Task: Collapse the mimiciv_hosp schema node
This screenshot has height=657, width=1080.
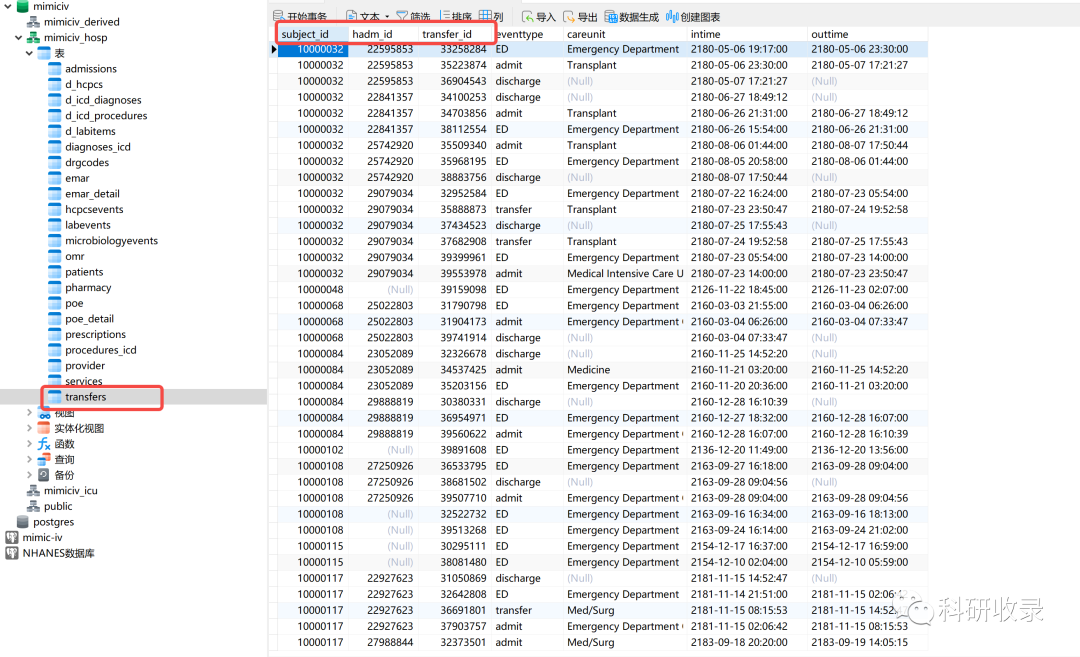Action: coord(19,37)
